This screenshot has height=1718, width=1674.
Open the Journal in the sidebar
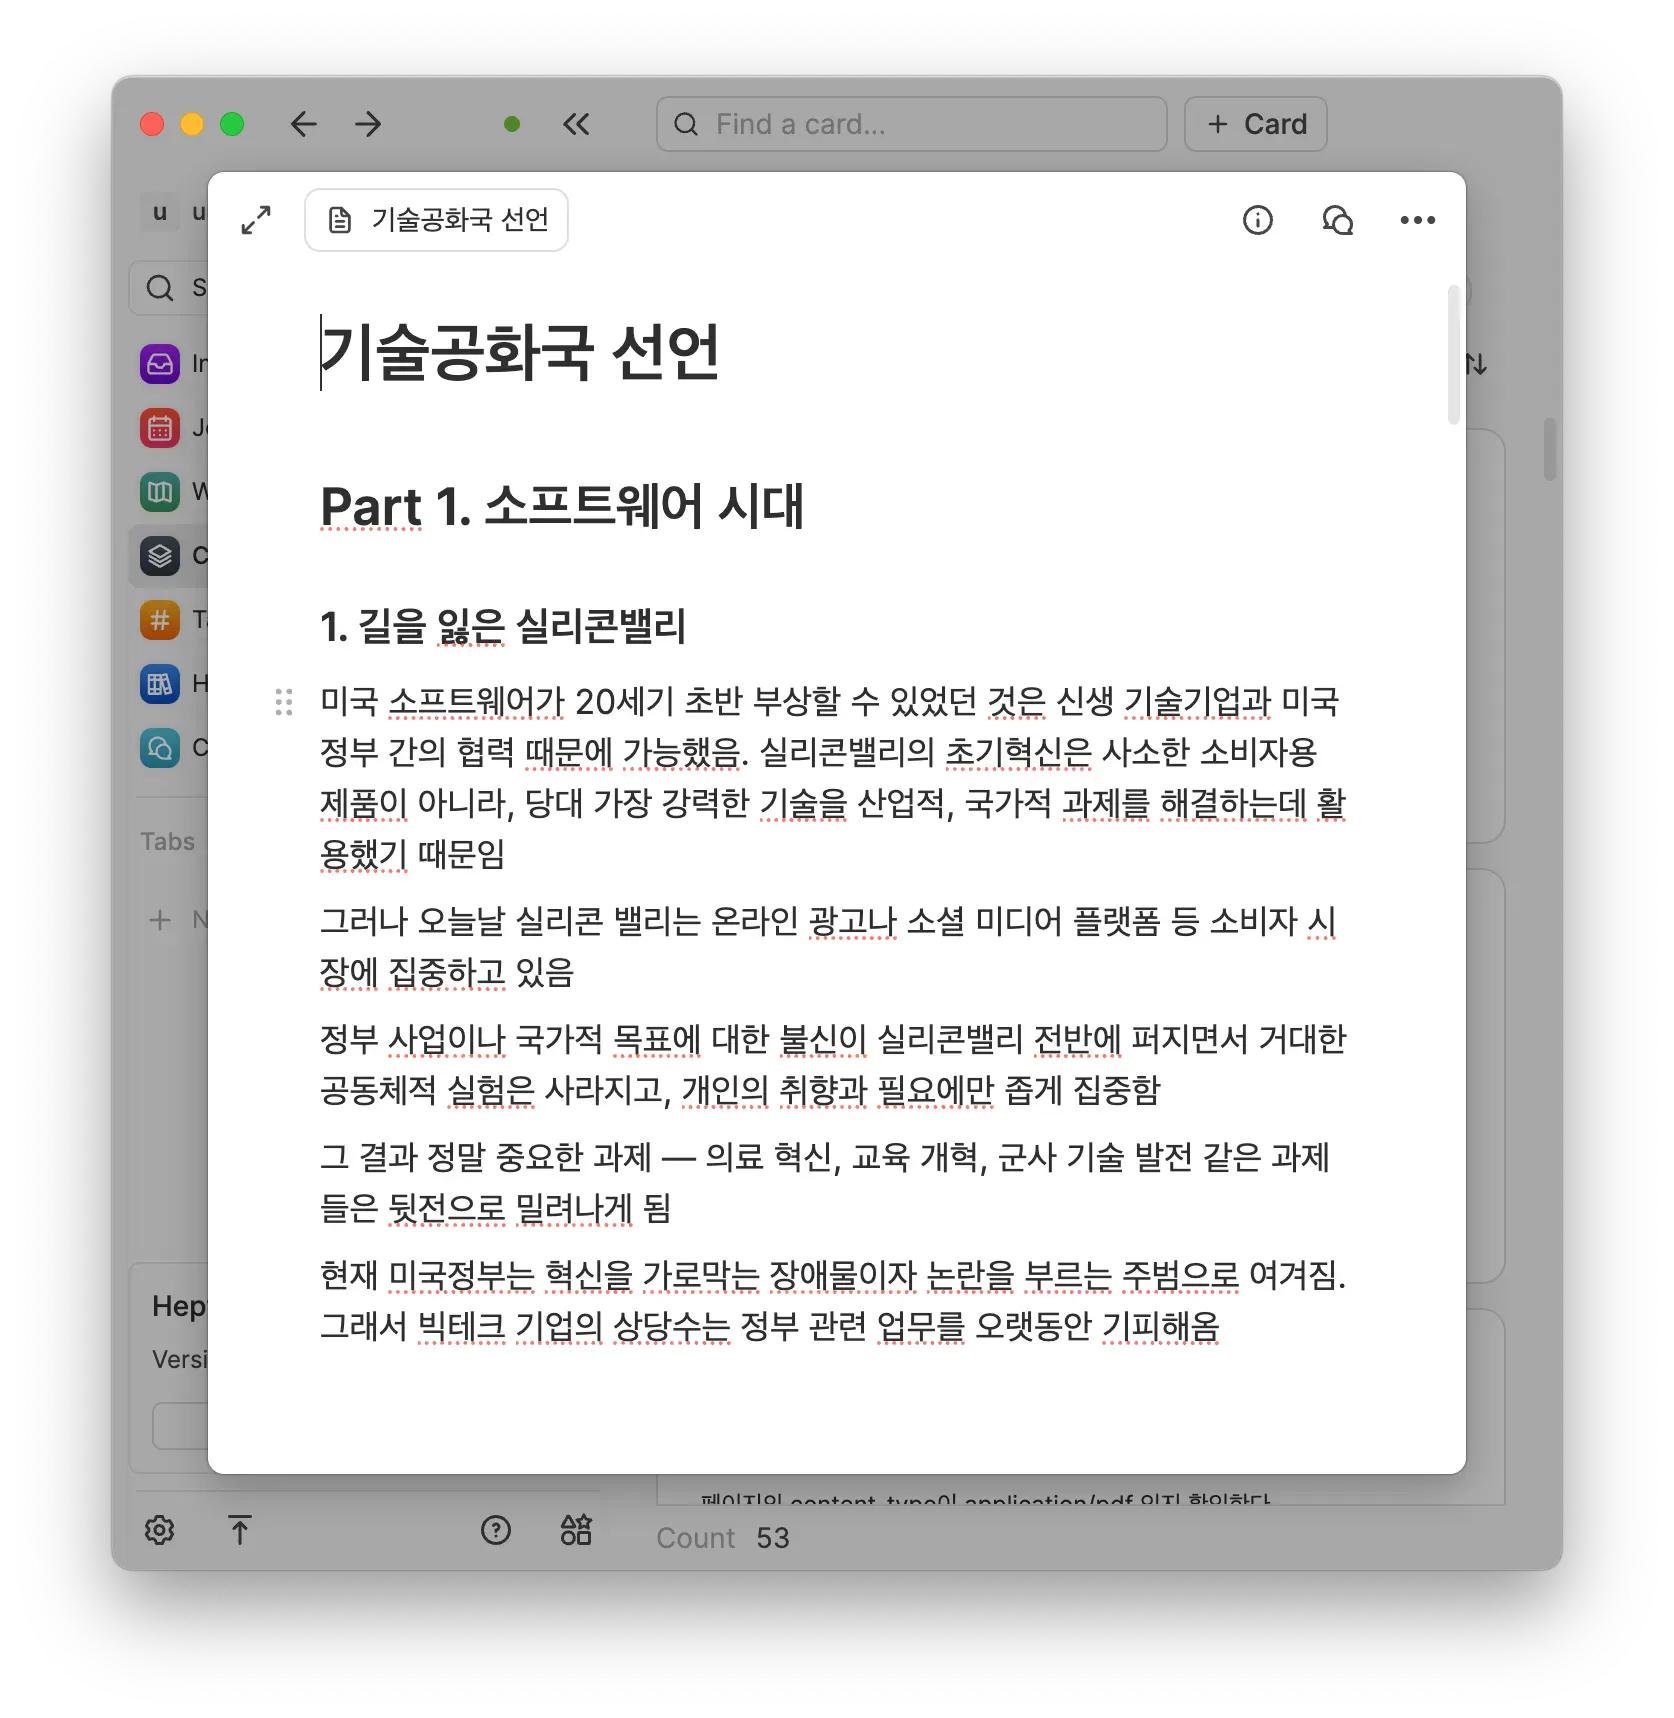coord(160,427)
